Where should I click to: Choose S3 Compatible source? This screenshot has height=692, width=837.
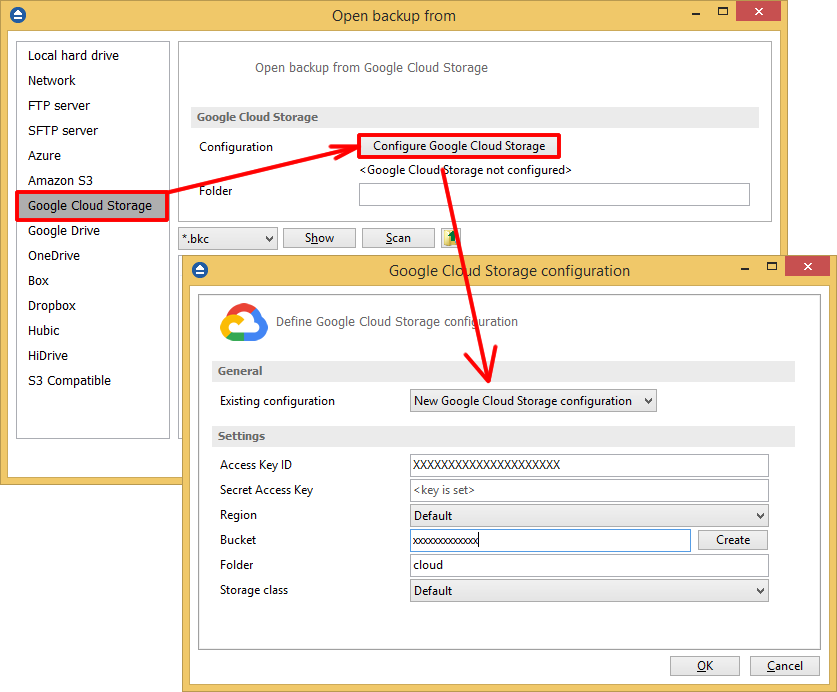[x=69, y=381]
